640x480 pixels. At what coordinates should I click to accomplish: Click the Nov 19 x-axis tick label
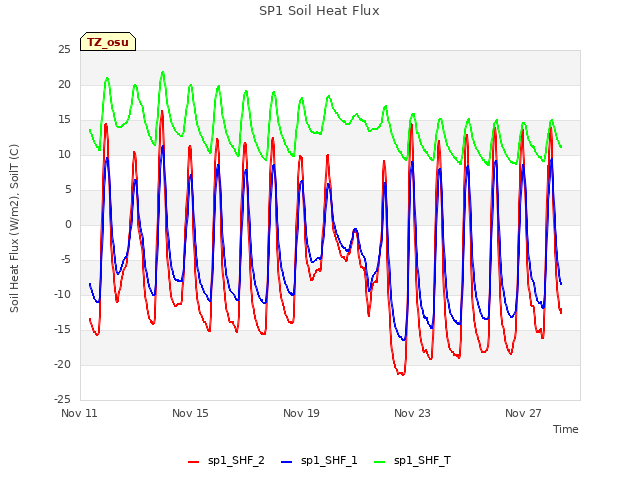[x=301, y=413]
